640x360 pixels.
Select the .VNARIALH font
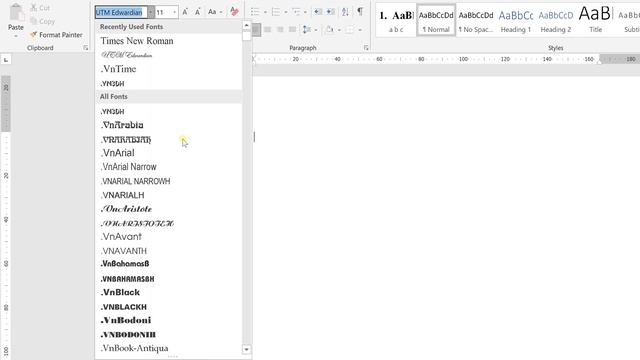[x=169, y=195]
